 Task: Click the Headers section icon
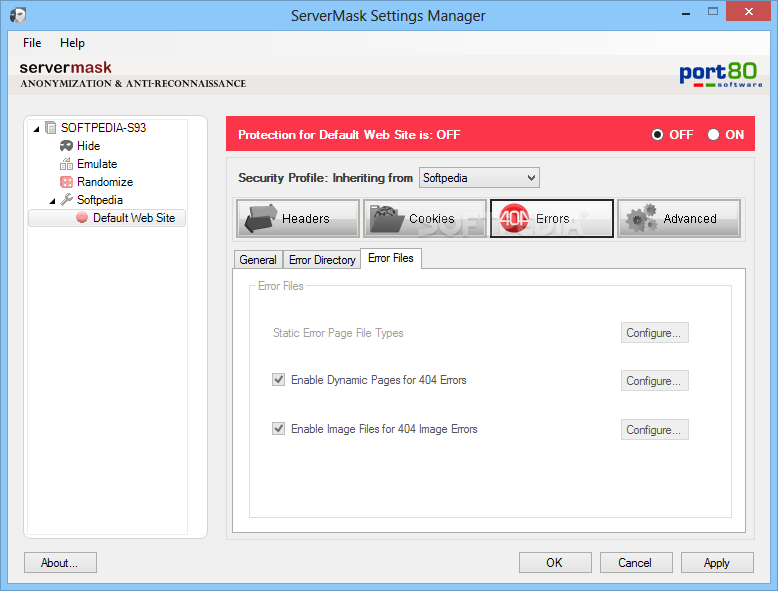tap(260, 218)
